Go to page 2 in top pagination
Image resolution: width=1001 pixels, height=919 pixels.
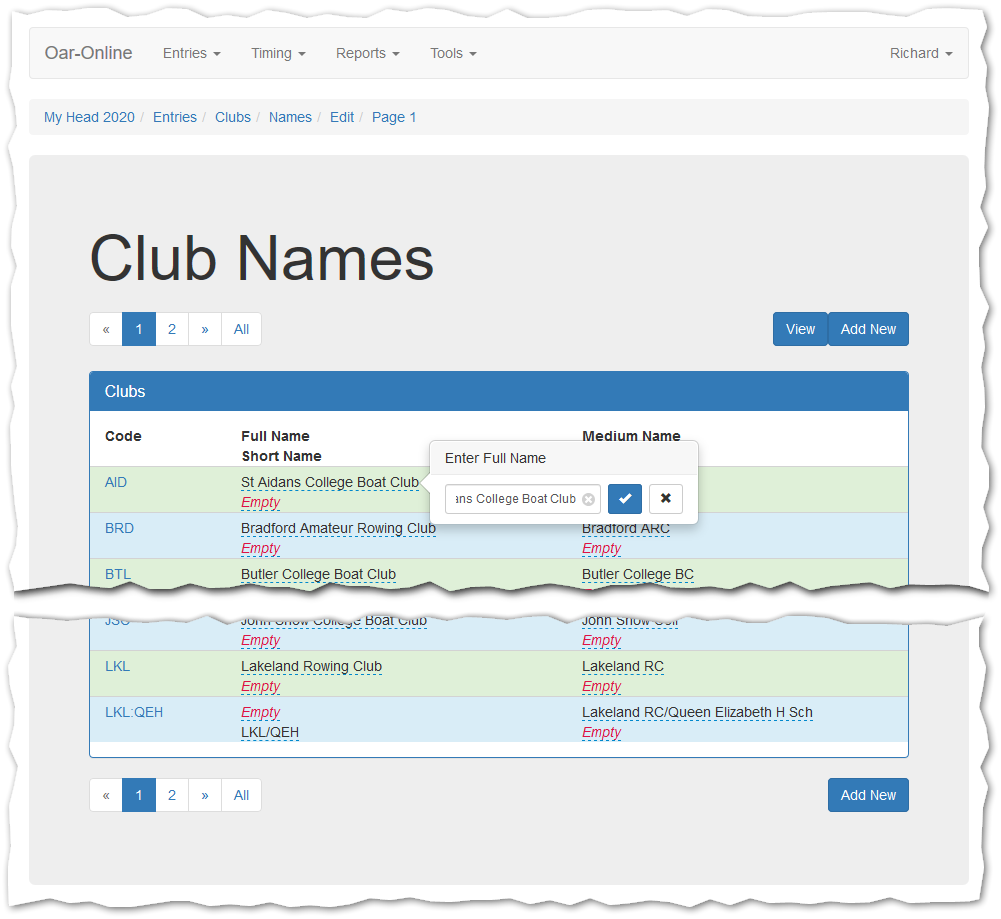(172, 329)
